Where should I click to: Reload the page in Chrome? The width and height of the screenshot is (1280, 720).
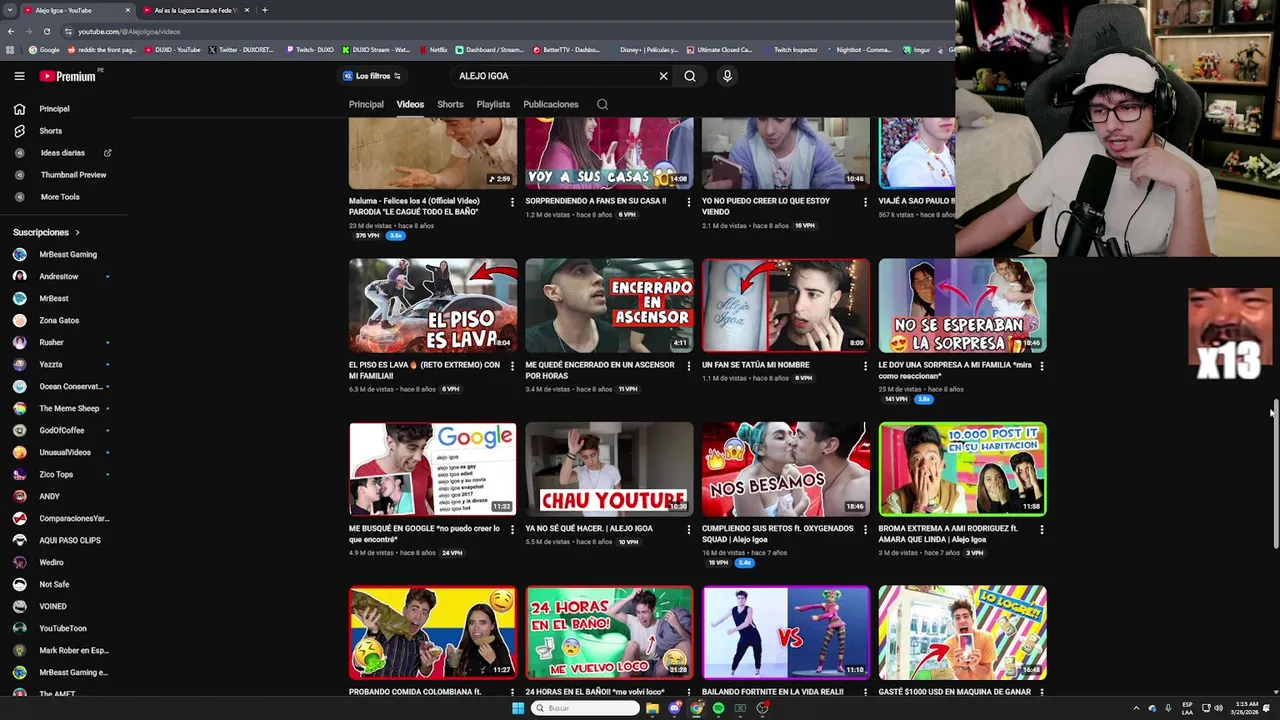tap(46, 31)
